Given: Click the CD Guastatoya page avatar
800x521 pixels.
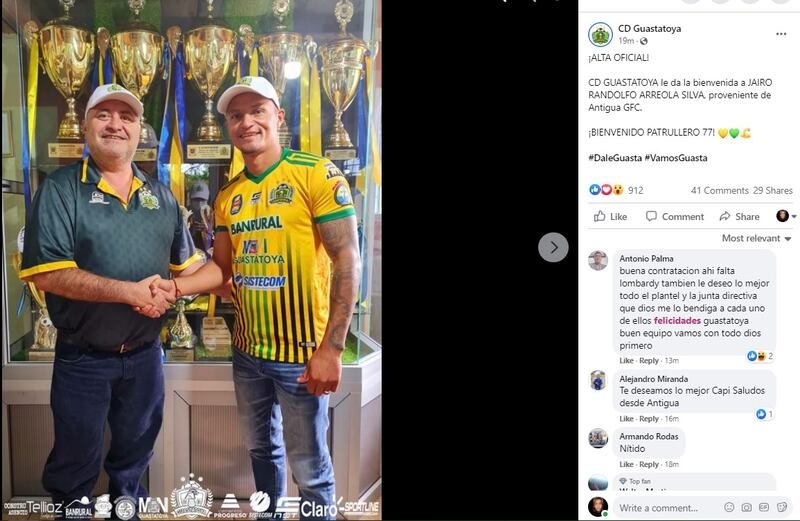Looking at the screenshot, I should pos(600,35).
